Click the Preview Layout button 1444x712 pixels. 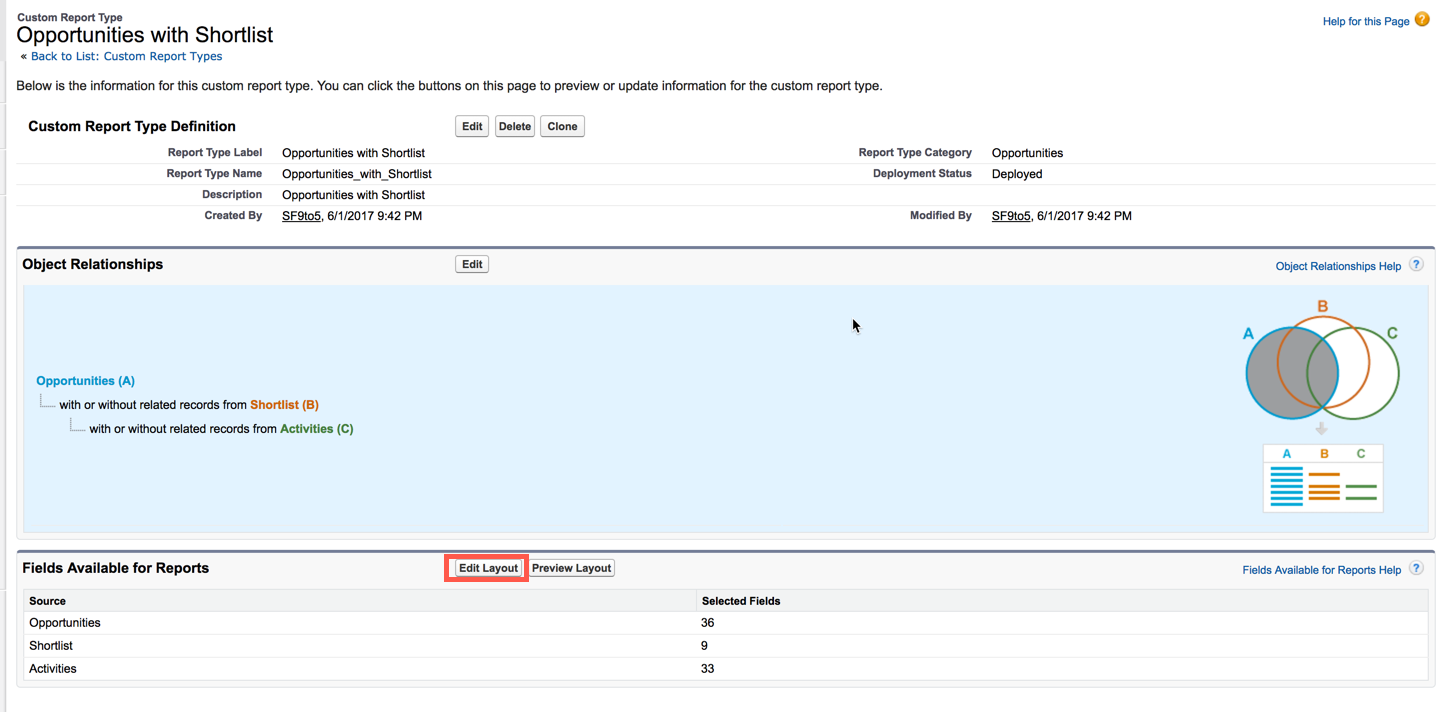pos(571,568)
